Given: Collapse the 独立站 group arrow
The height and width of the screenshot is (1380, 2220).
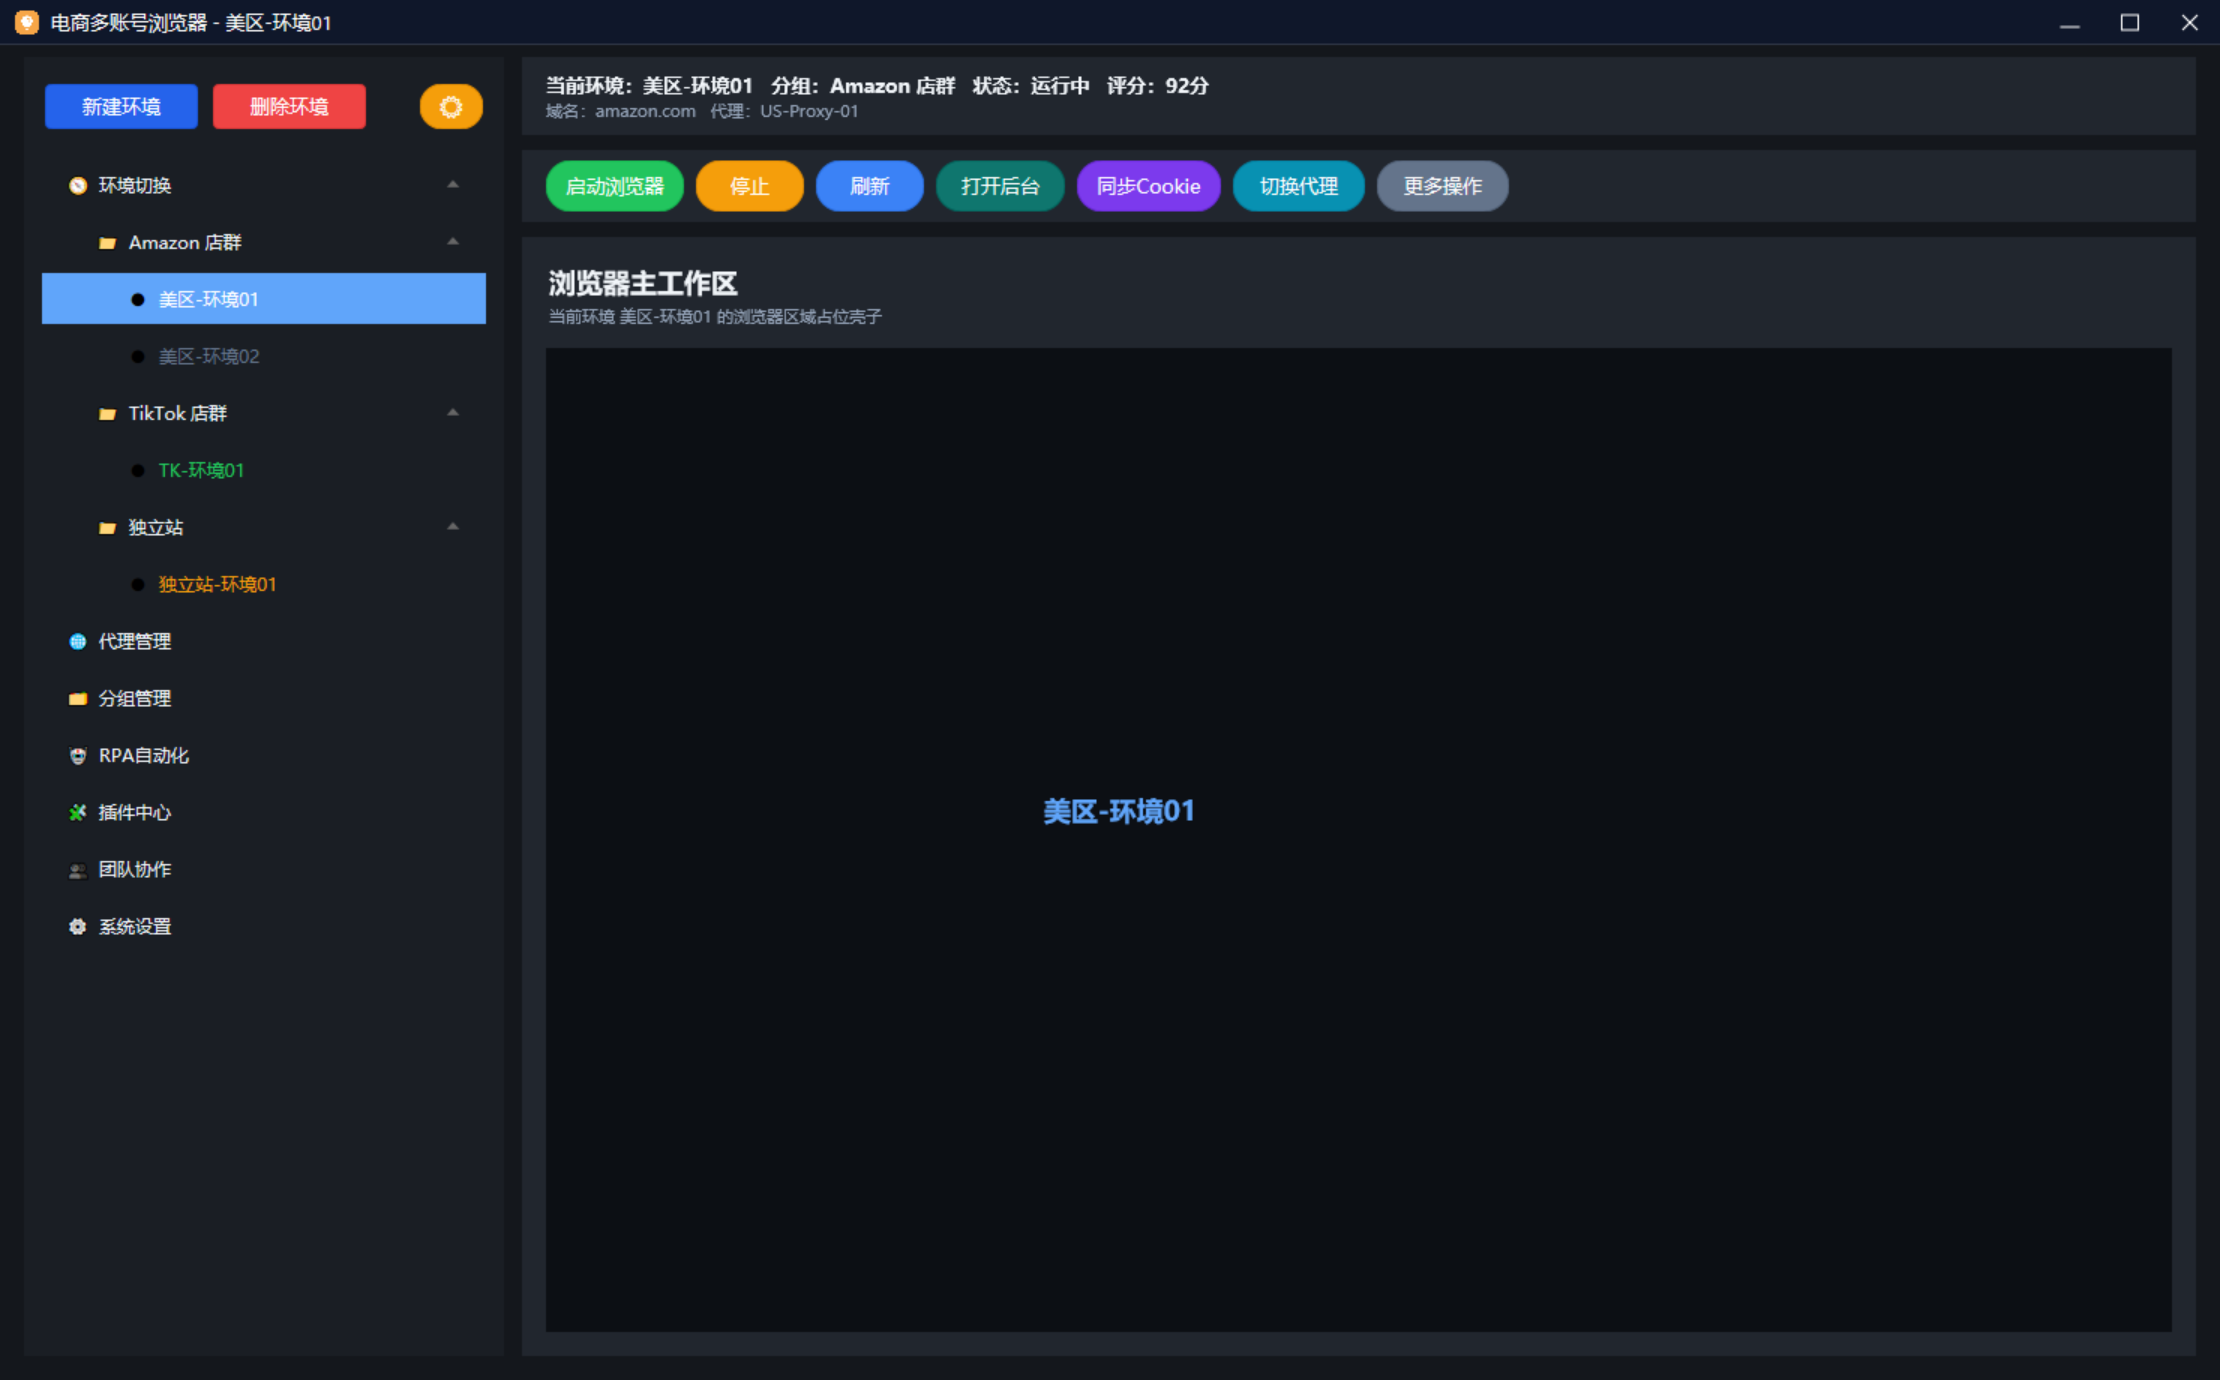Looking at the screenshot, I should [x=453, y=527].
